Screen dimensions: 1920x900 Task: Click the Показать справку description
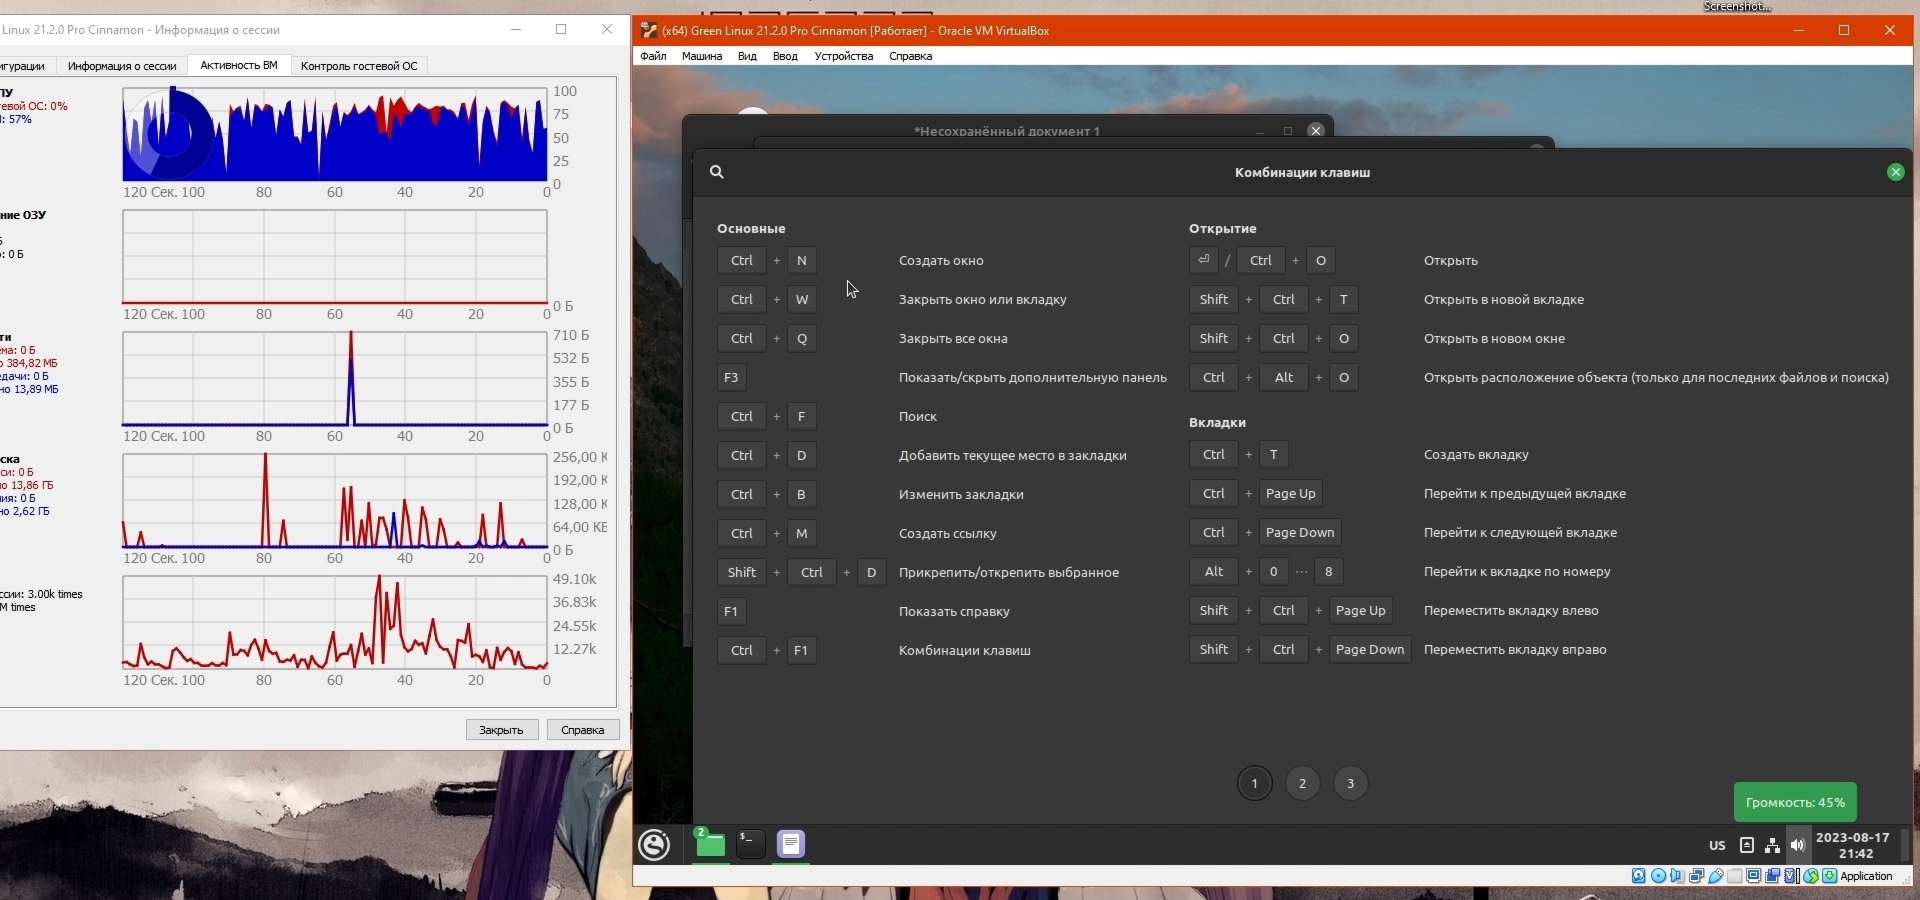coord(954,612)
